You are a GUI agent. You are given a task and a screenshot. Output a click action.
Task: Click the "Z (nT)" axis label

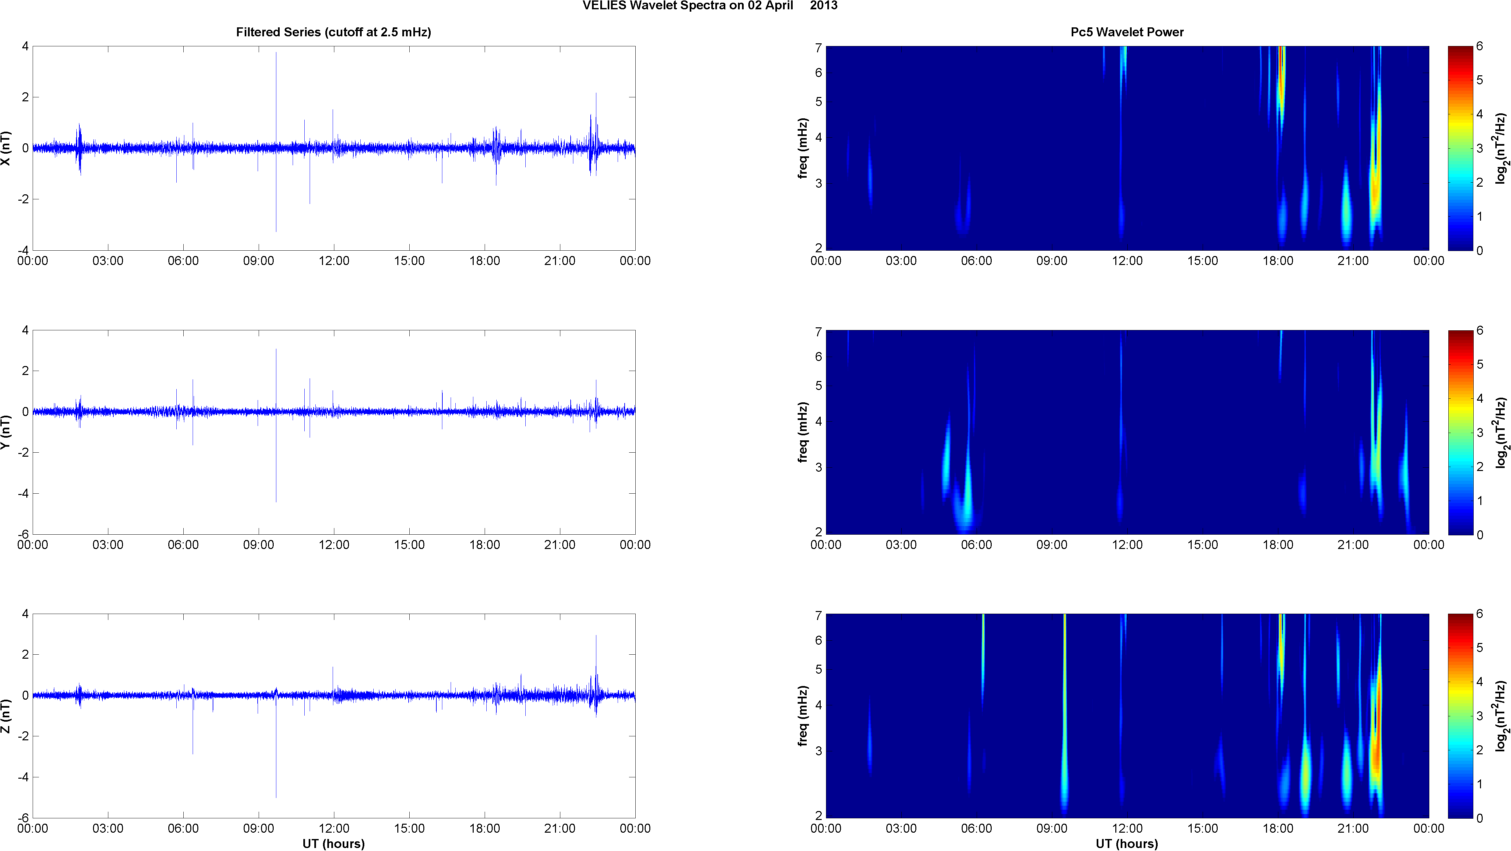7,716
